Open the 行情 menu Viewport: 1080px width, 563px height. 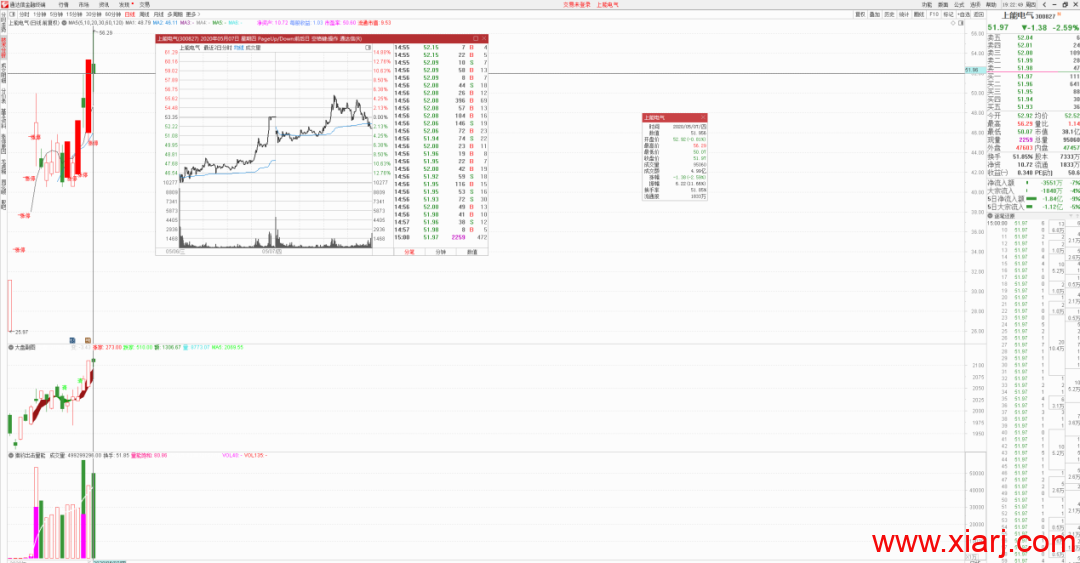(63, 4)
